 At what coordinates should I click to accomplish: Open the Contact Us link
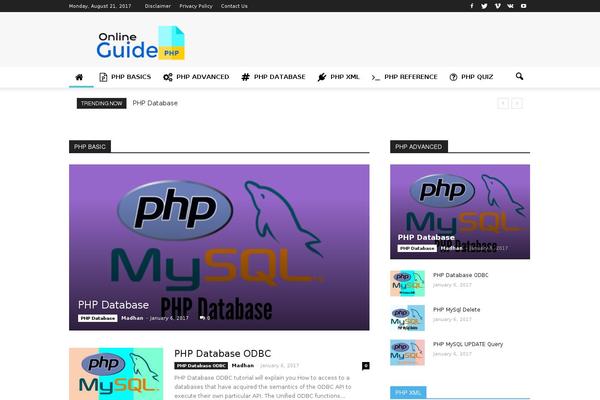click(234, 6)
